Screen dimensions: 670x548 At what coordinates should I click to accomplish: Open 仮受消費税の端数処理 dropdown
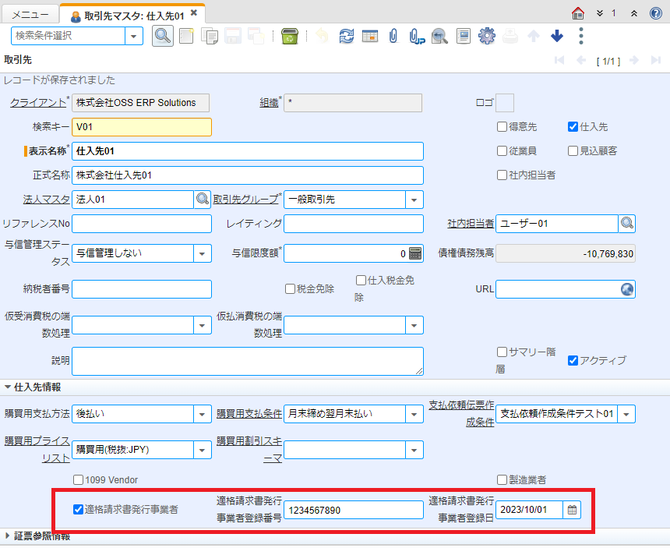pos(202,325)
